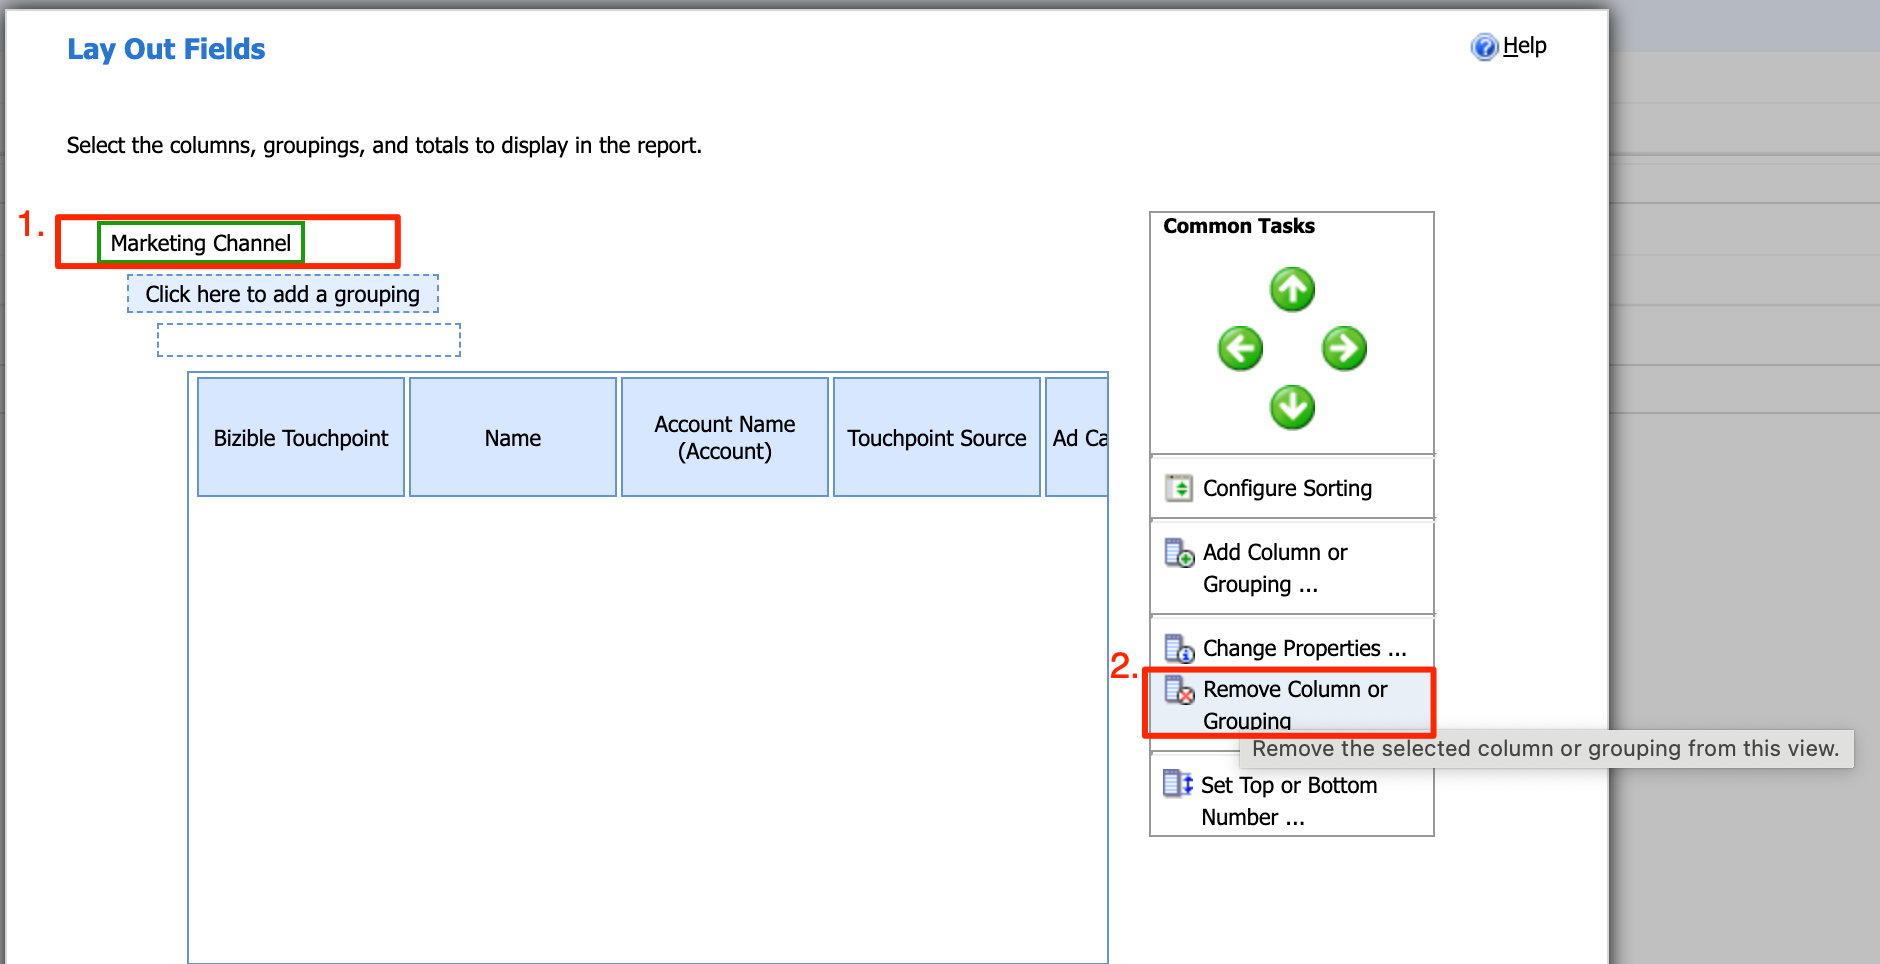Click the green down arrow in Common Tasks

coord(1292,407)
